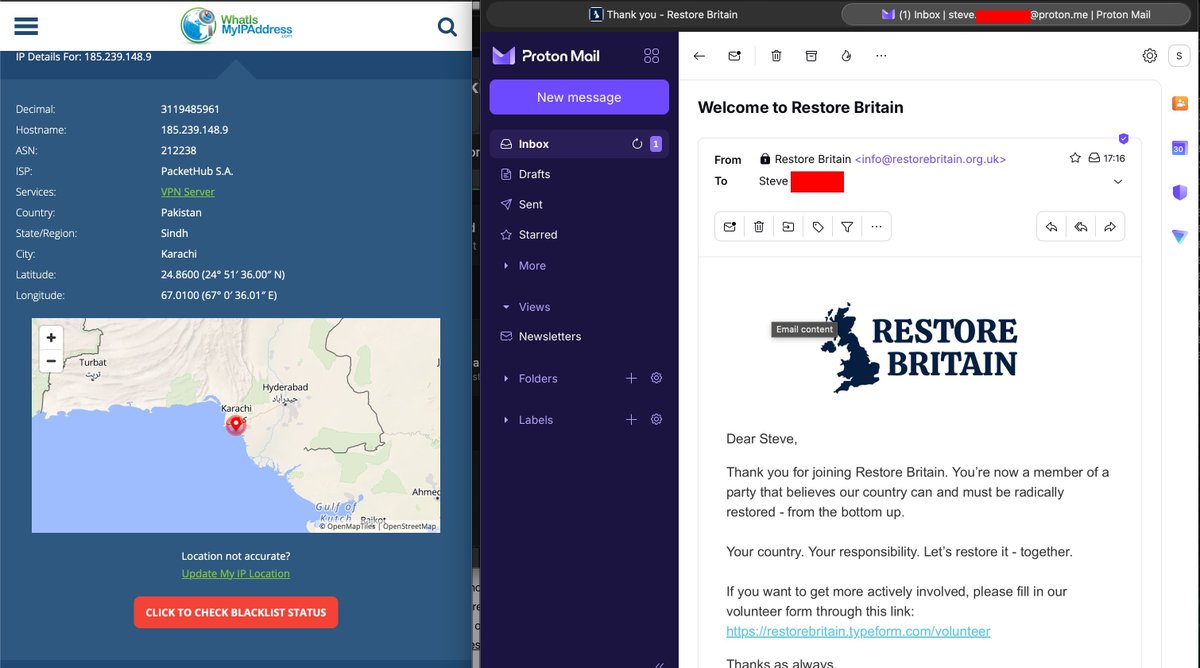Viewport: 1200px width, 668px height.
Task: Open Labels settings gear
Action: [657, 420]
